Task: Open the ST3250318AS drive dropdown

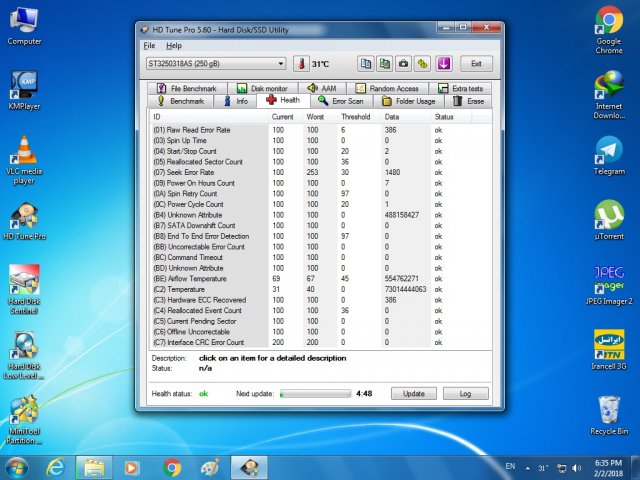Action: coord(216,64)
